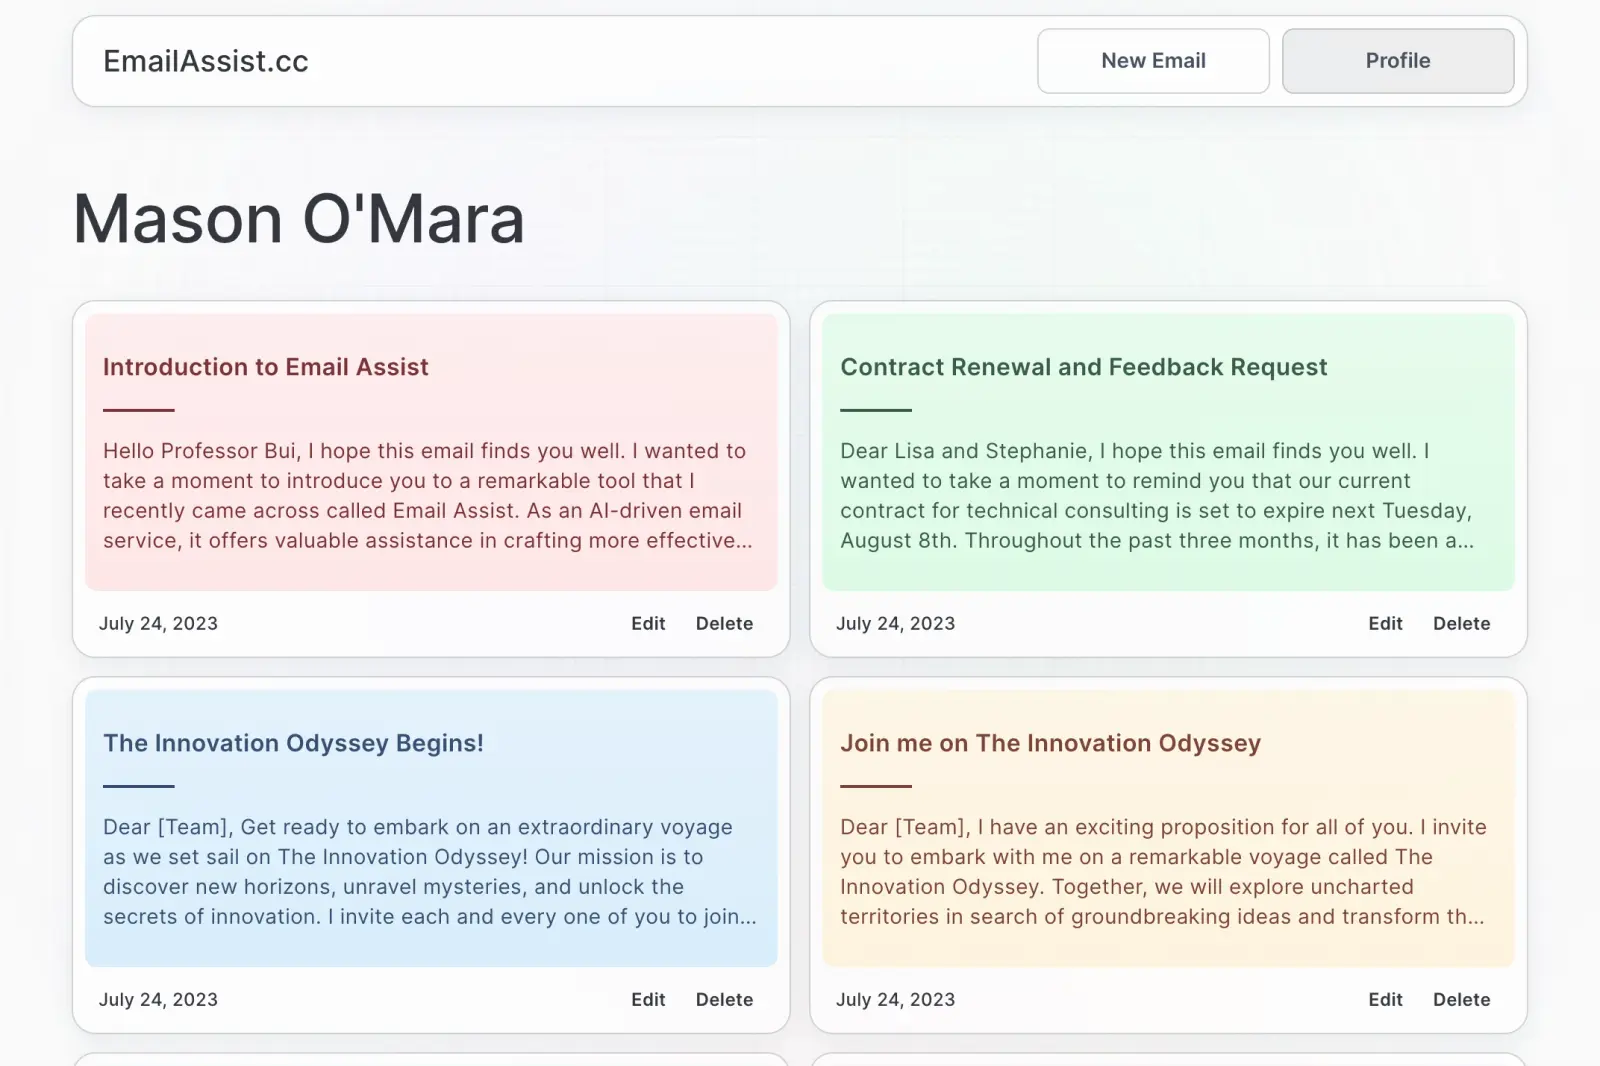
Task: Select the title Contract Renewal and Feedback Request
Action: click(x=1084, y=367)
